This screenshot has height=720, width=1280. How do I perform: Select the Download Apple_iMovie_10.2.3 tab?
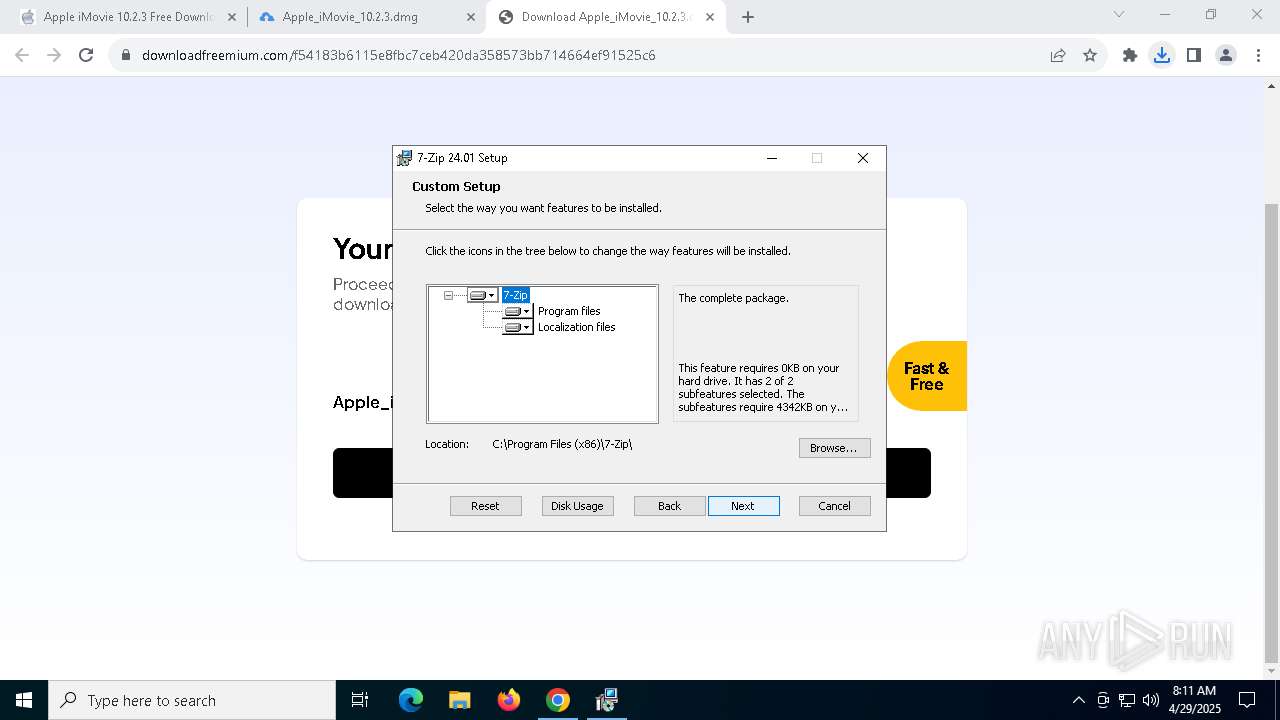(x=605, y=17)
